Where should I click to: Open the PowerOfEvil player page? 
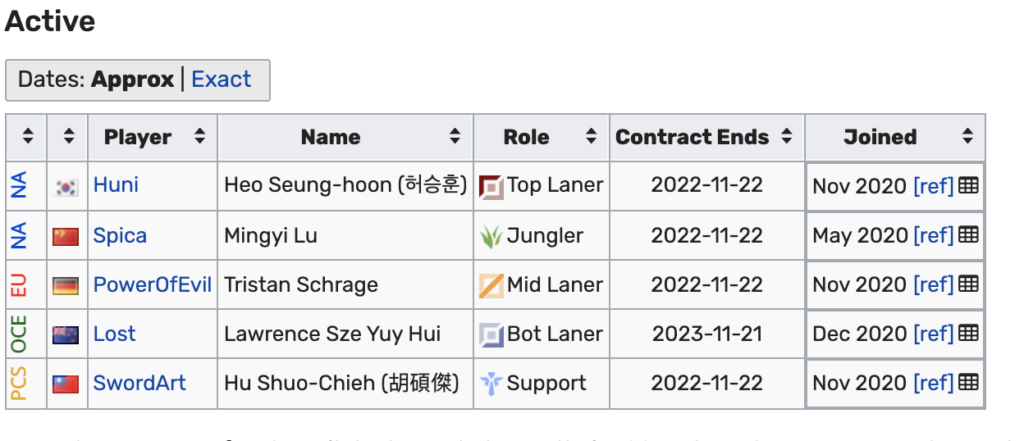(x=152, y=285)
